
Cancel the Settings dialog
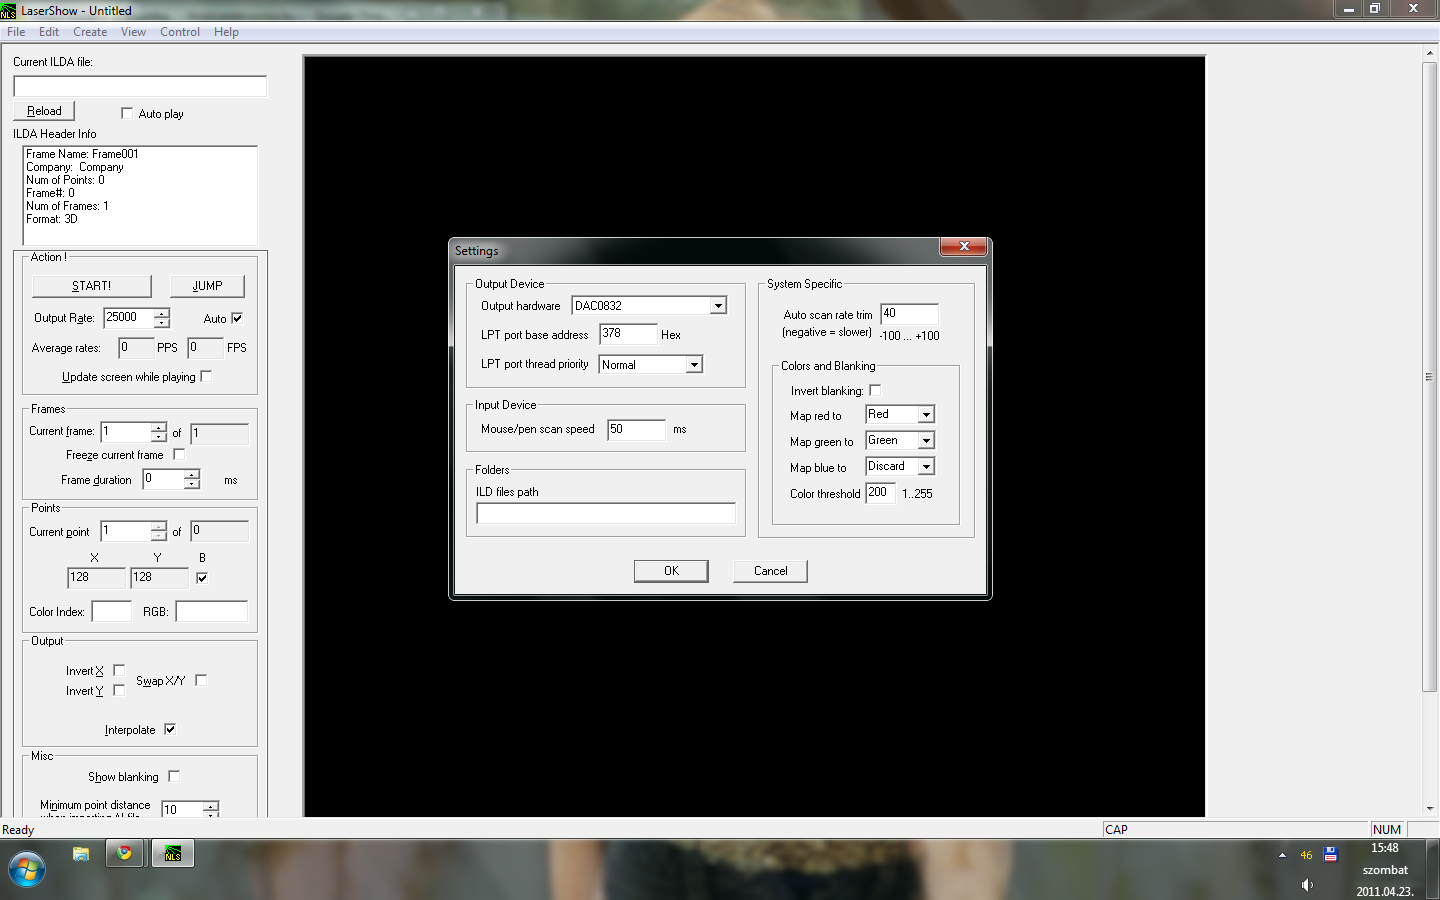coord(770,571)
